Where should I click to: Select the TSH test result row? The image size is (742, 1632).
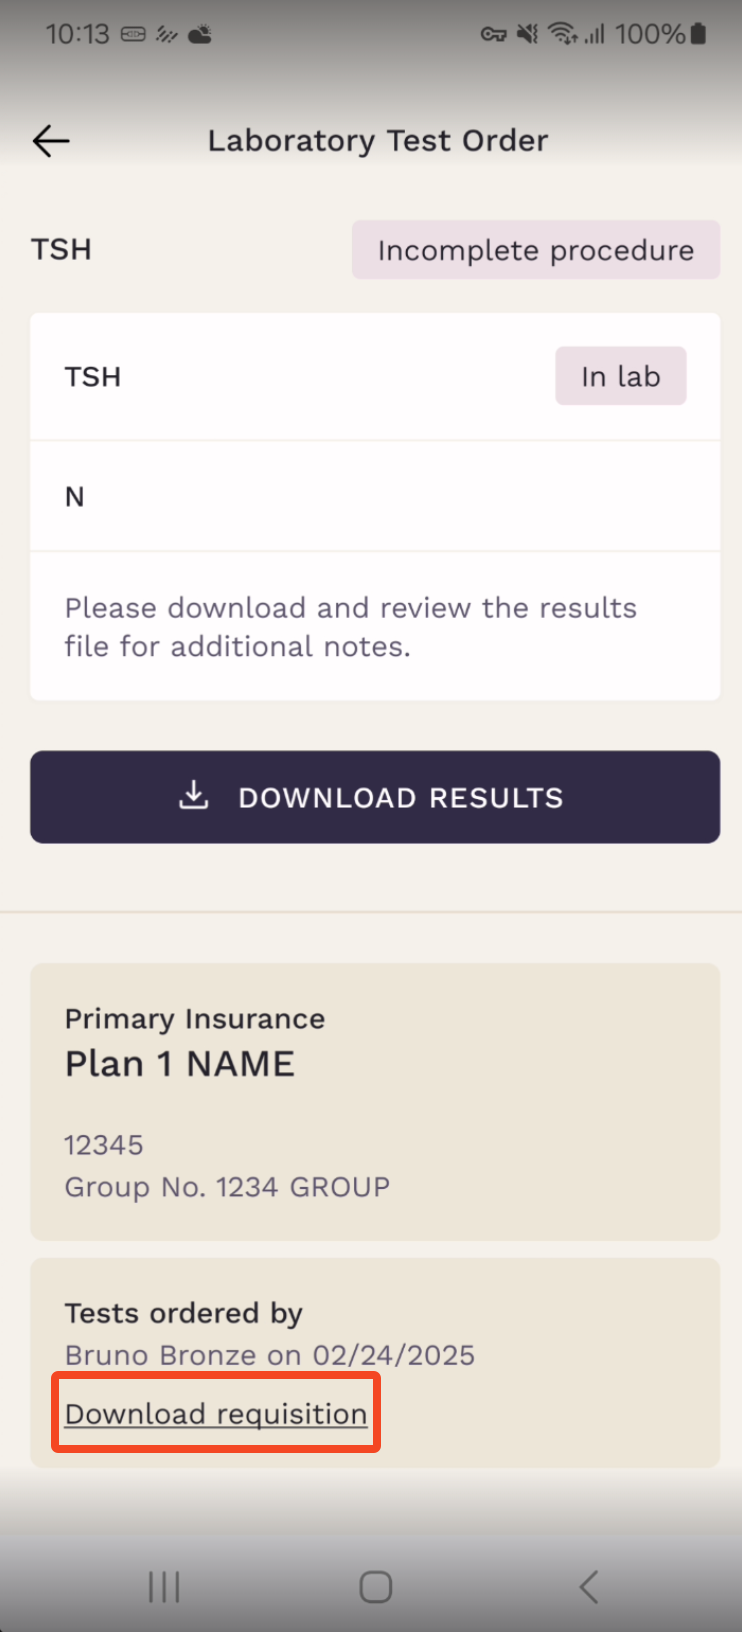coord(375,377)
